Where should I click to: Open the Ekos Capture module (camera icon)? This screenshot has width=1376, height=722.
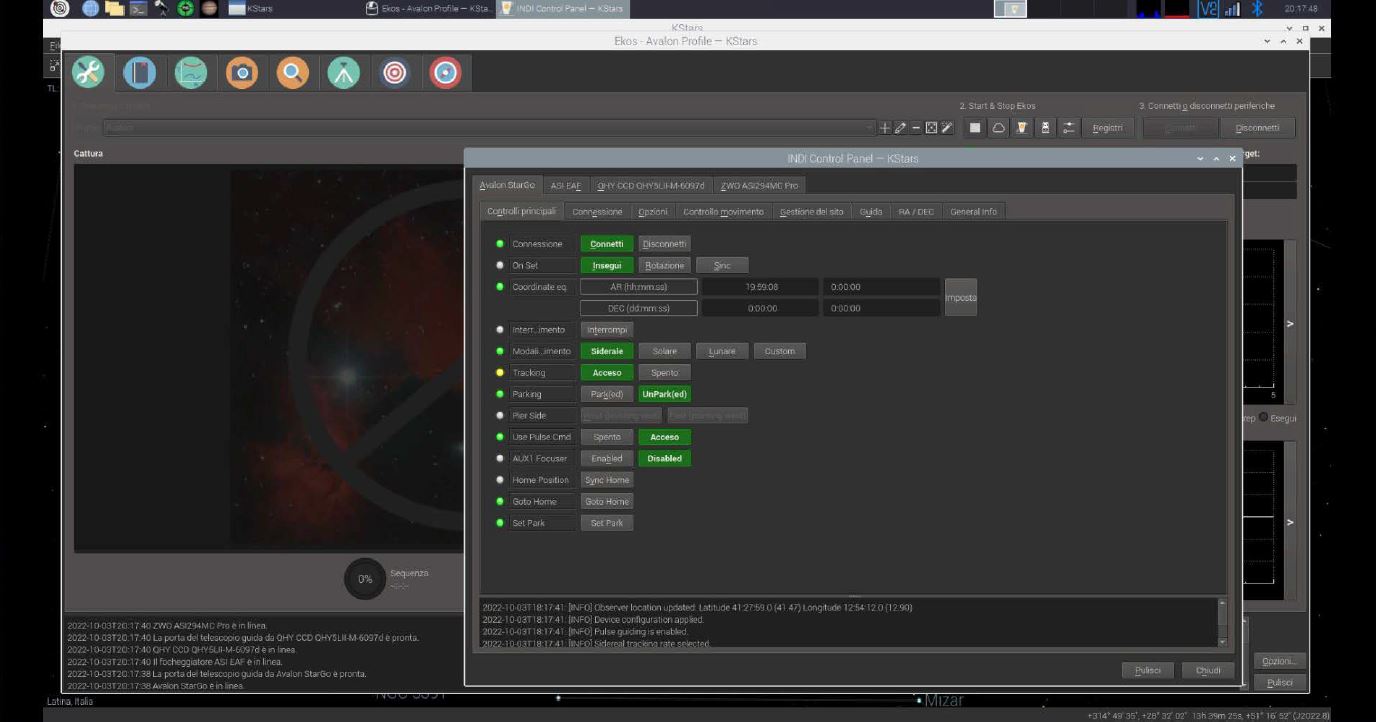pos(241,73)
